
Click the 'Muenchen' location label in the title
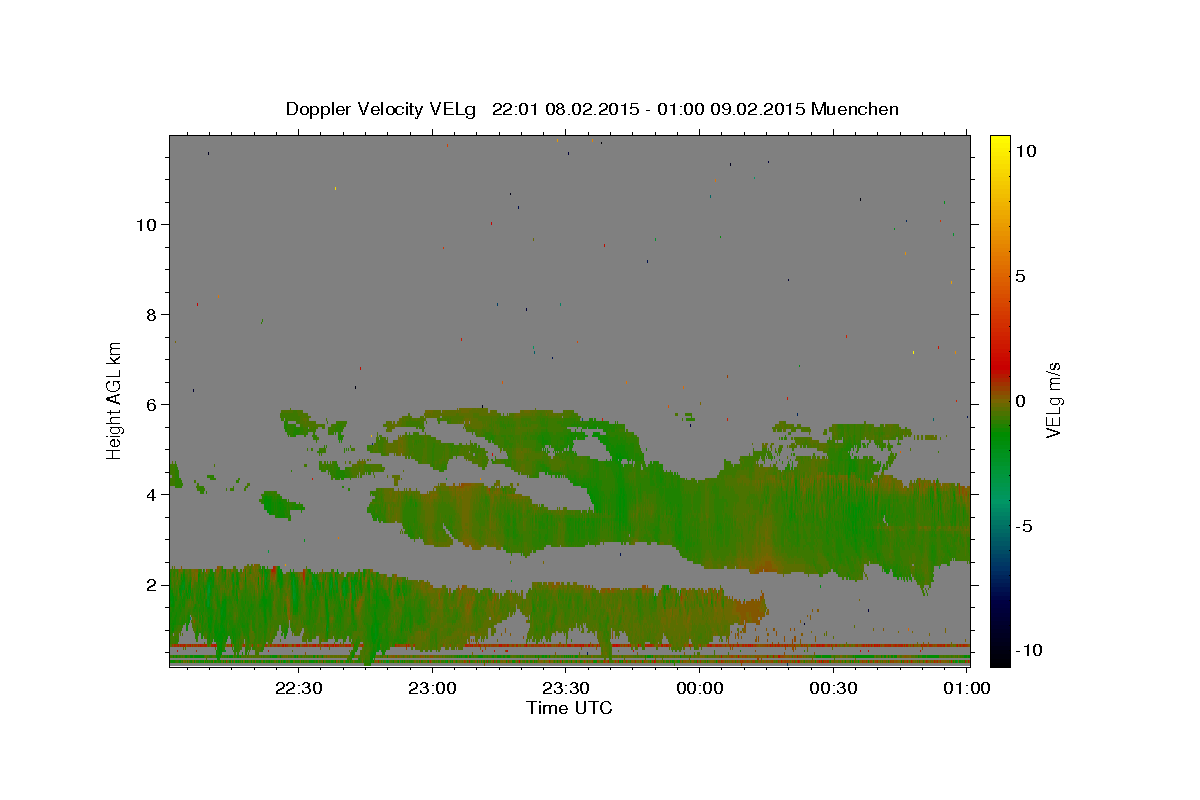(855, 109)
